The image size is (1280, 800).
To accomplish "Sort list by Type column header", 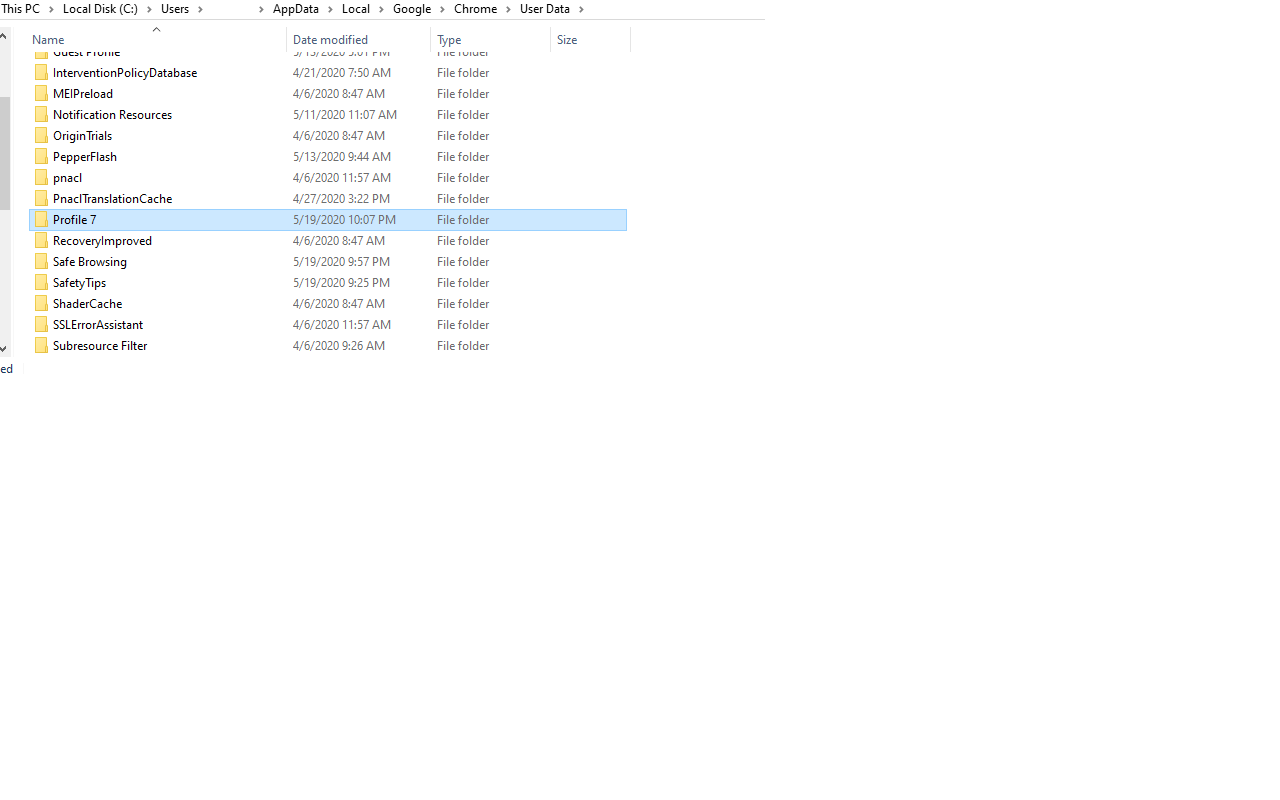I will pyautogui.click(x=449, y=40).
